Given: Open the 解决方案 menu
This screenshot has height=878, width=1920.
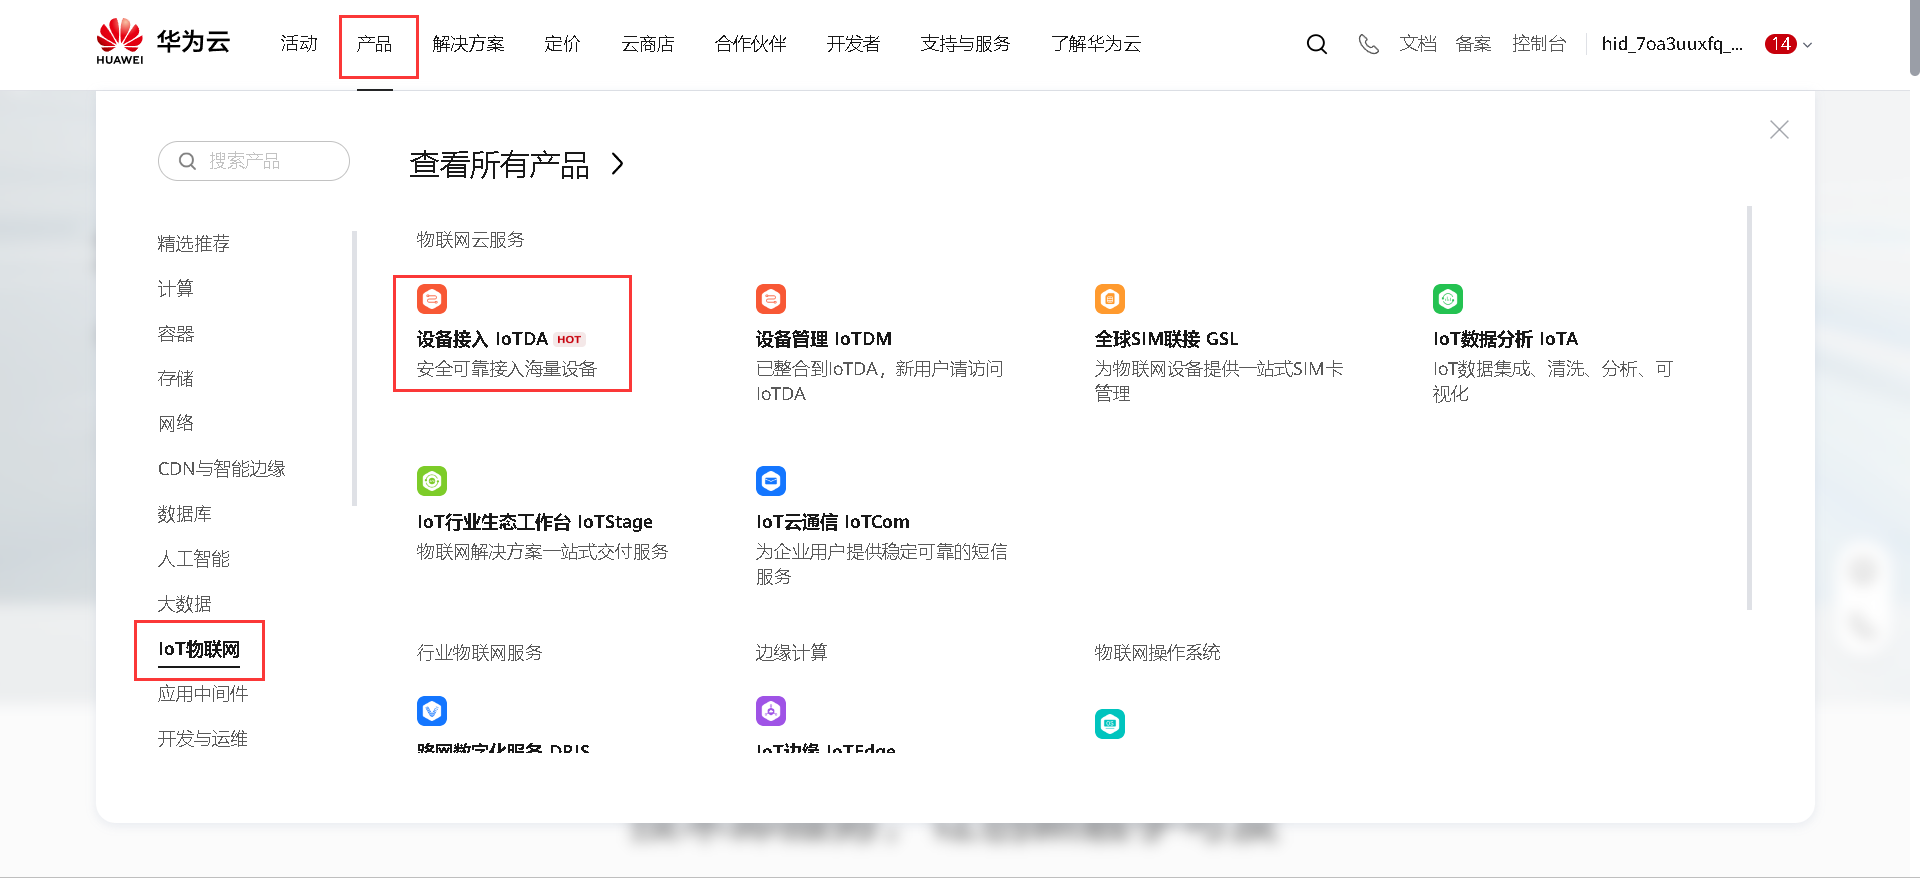Looking at the screenshot, I should 468,44.
